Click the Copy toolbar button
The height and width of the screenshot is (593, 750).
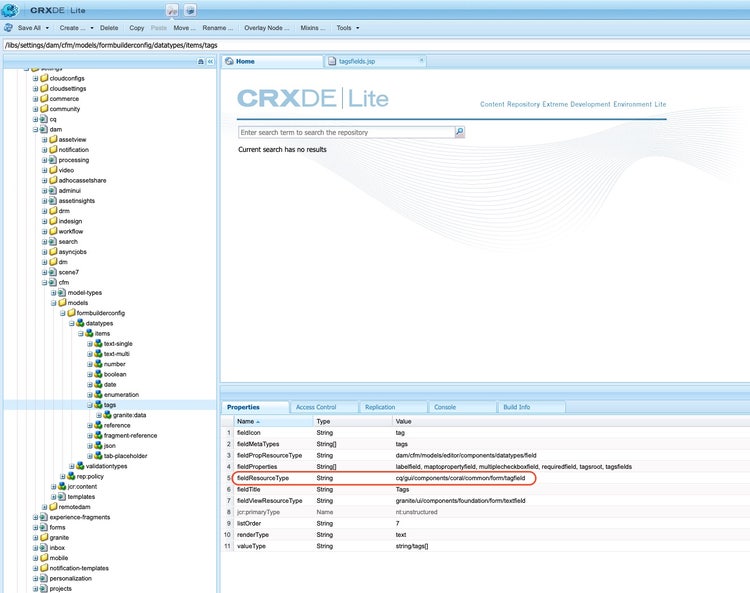pyautogui.click(x=136, y=28)
